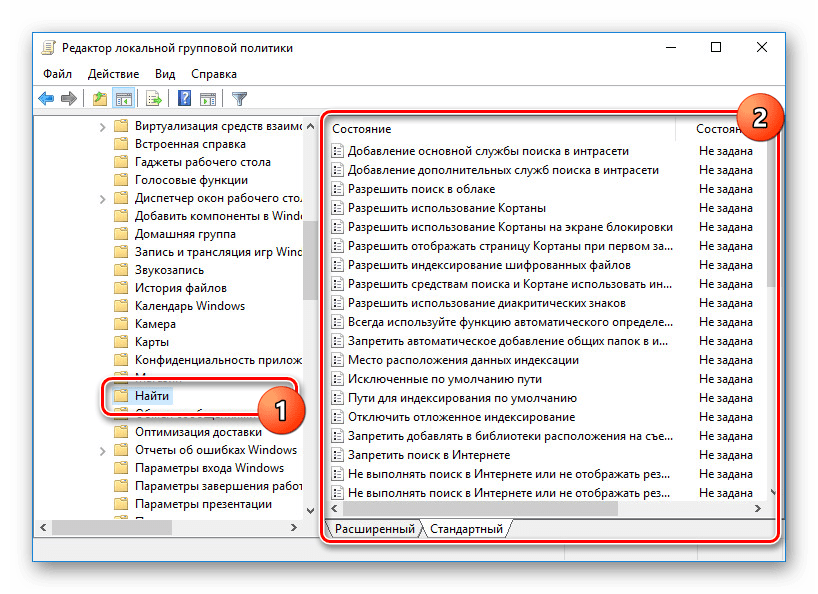Expand the Виртуализация средств folder node

click(x=103, y=127)
